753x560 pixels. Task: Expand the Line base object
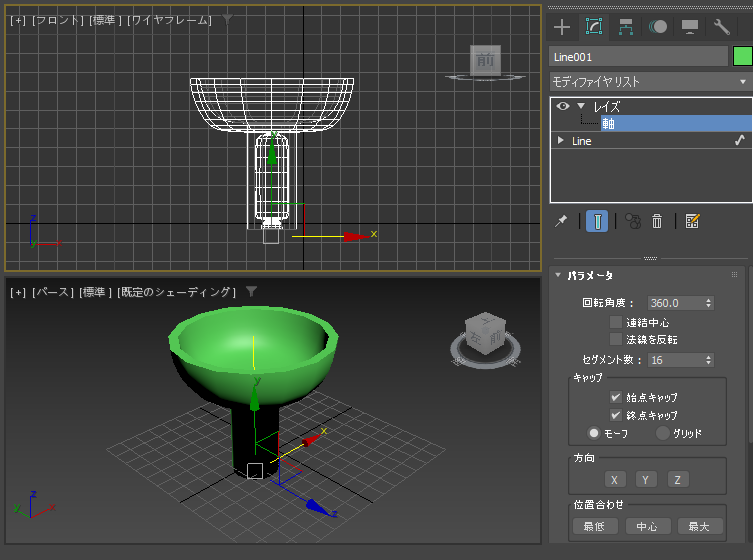pos(560,141)
